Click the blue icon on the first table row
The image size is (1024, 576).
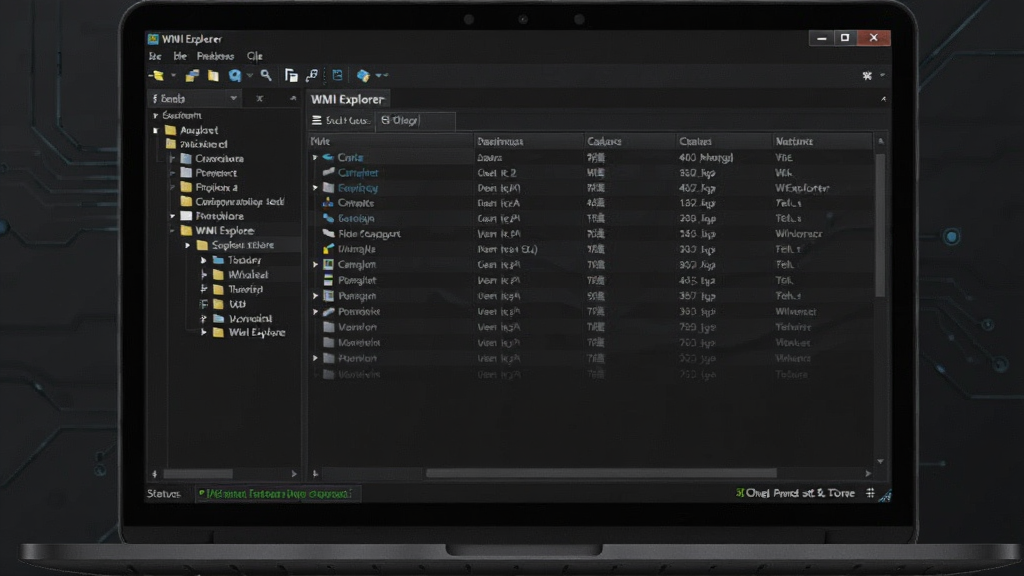(328, 157)
